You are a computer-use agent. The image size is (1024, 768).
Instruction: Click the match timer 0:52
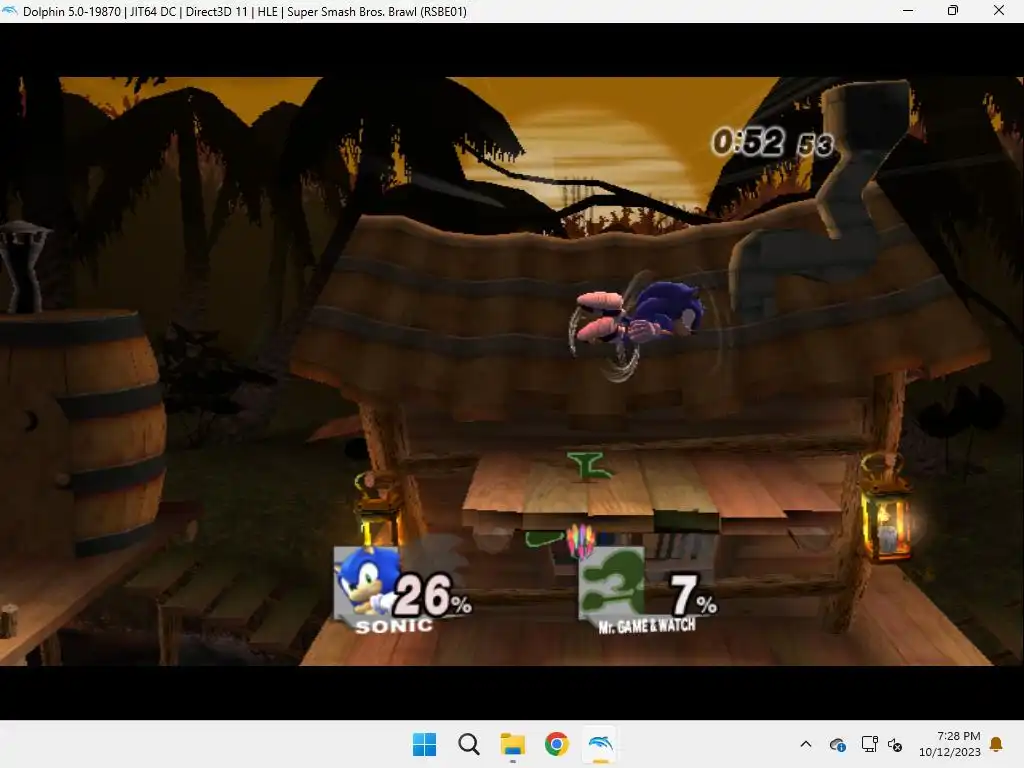[772, 142]
